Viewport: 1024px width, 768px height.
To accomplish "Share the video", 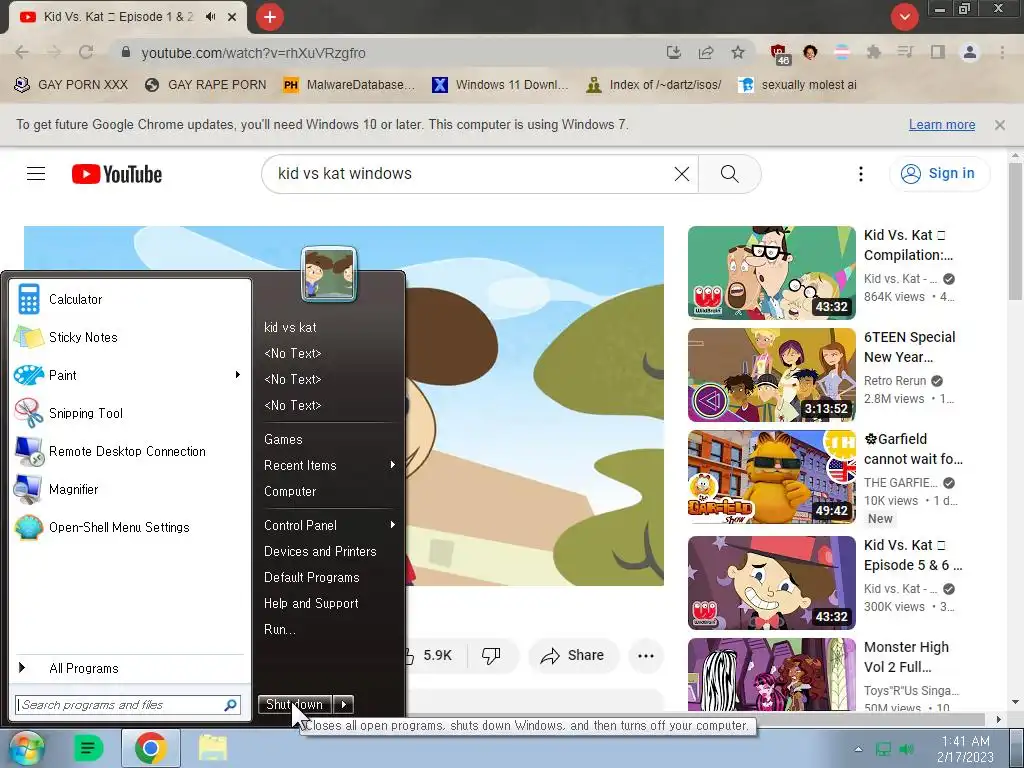I will point(573,655).
